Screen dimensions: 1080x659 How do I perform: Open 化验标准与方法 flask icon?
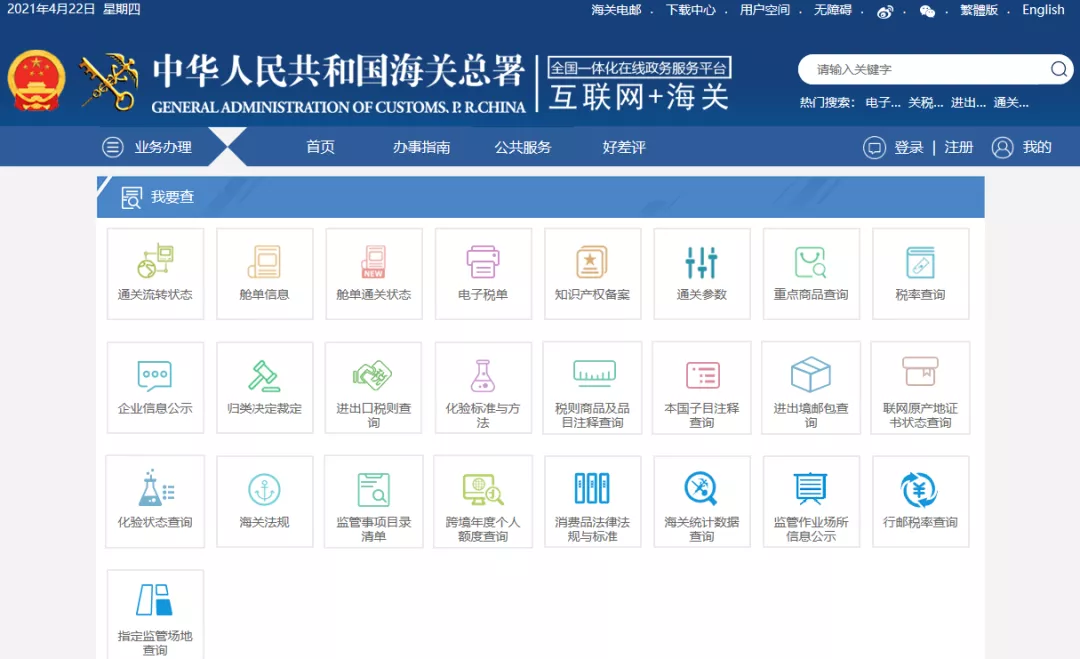coord(483,375)
